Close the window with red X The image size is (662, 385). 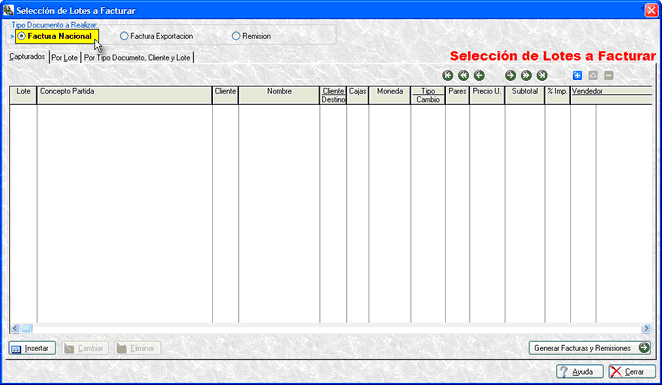click(x=651, y=10)
